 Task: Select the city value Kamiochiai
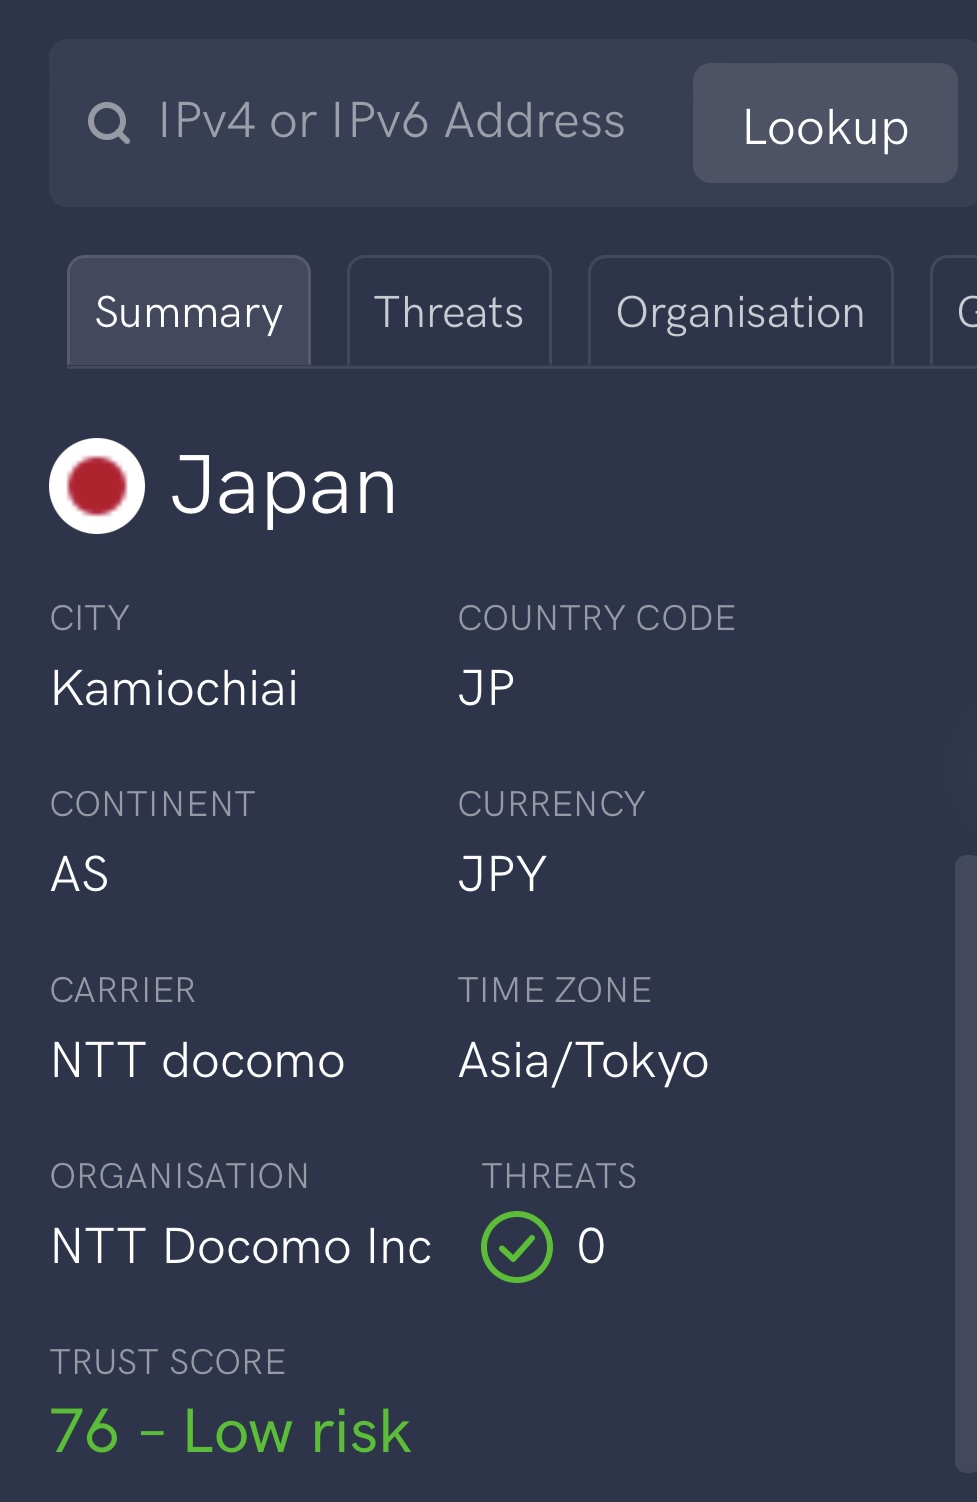pyautogui.click(x=175, y=688)
